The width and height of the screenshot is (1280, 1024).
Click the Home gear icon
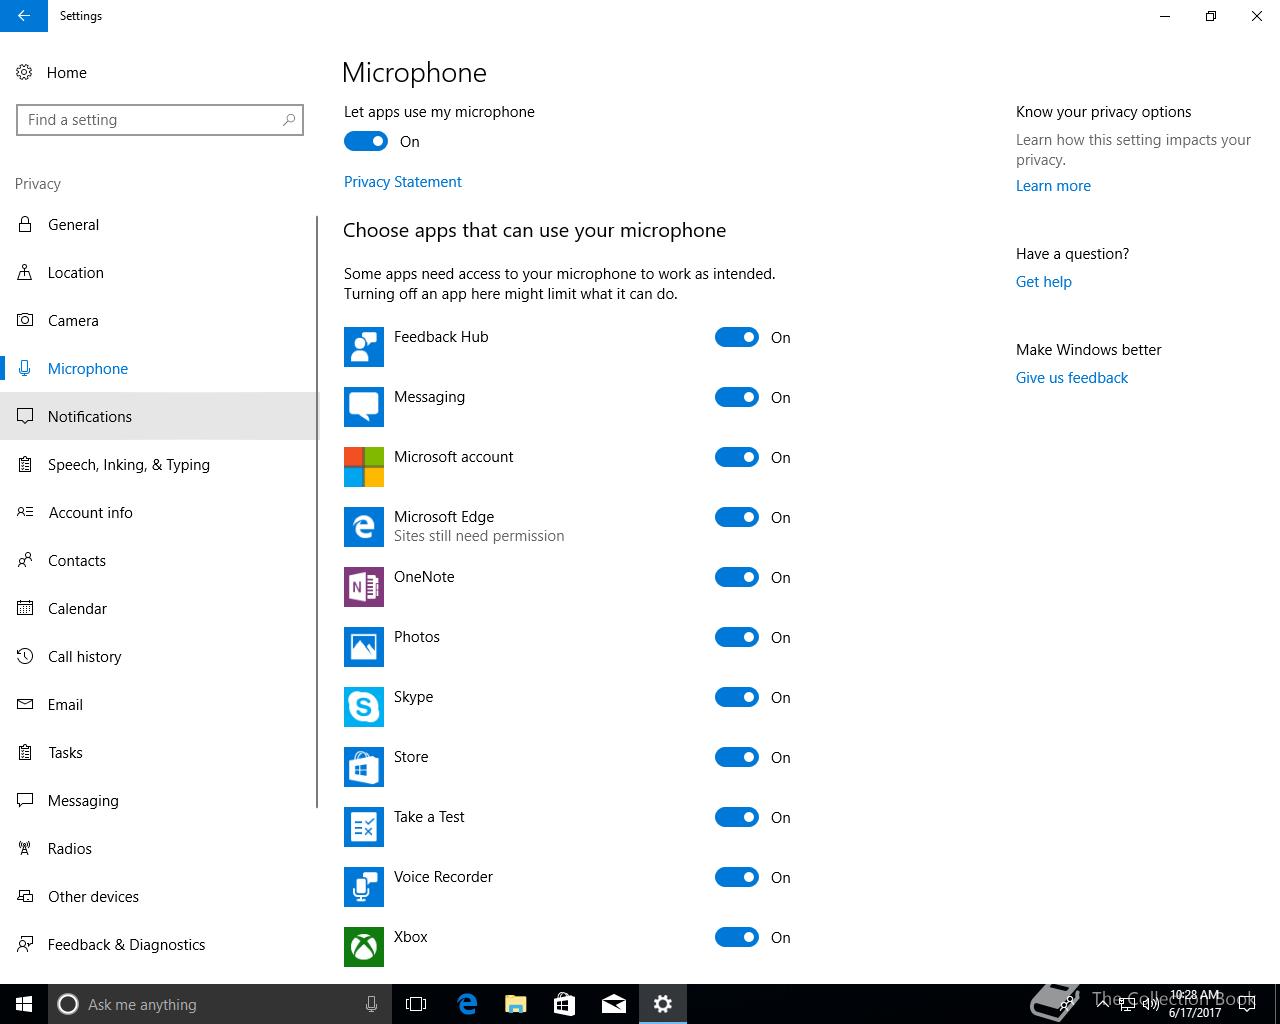tap(25, 72)
